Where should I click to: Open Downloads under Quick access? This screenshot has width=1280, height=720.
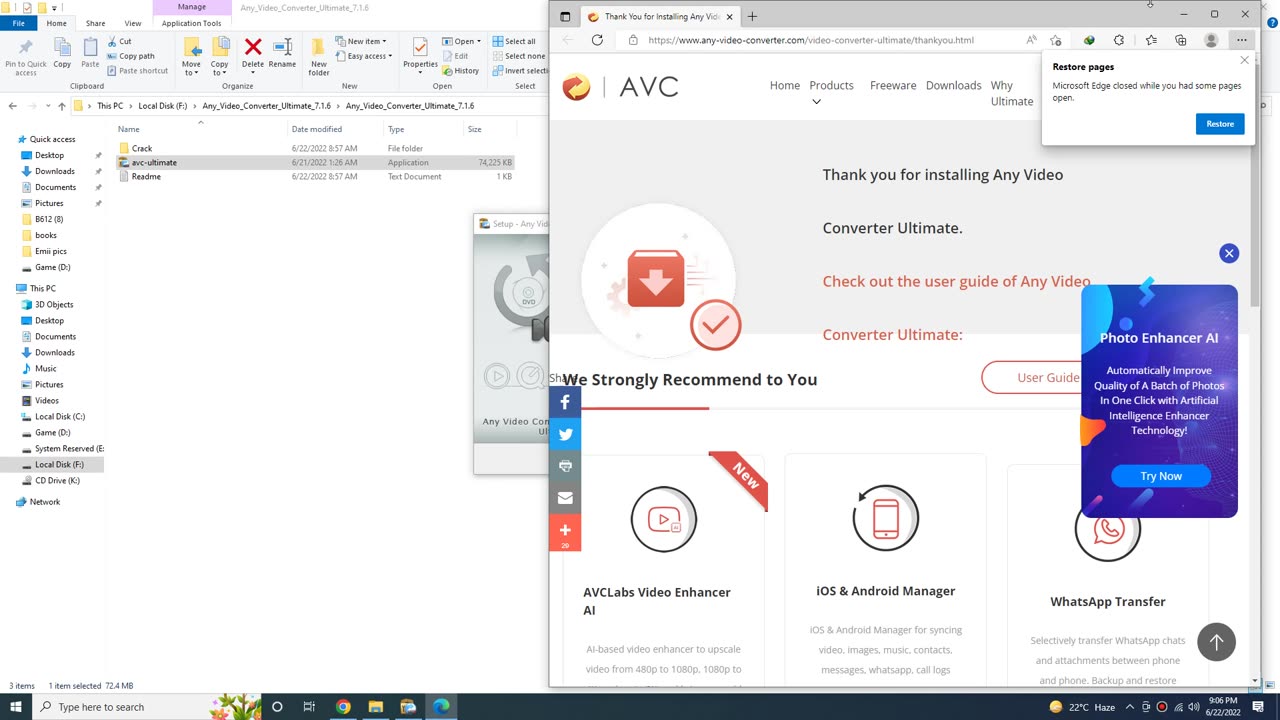point(55,171)
